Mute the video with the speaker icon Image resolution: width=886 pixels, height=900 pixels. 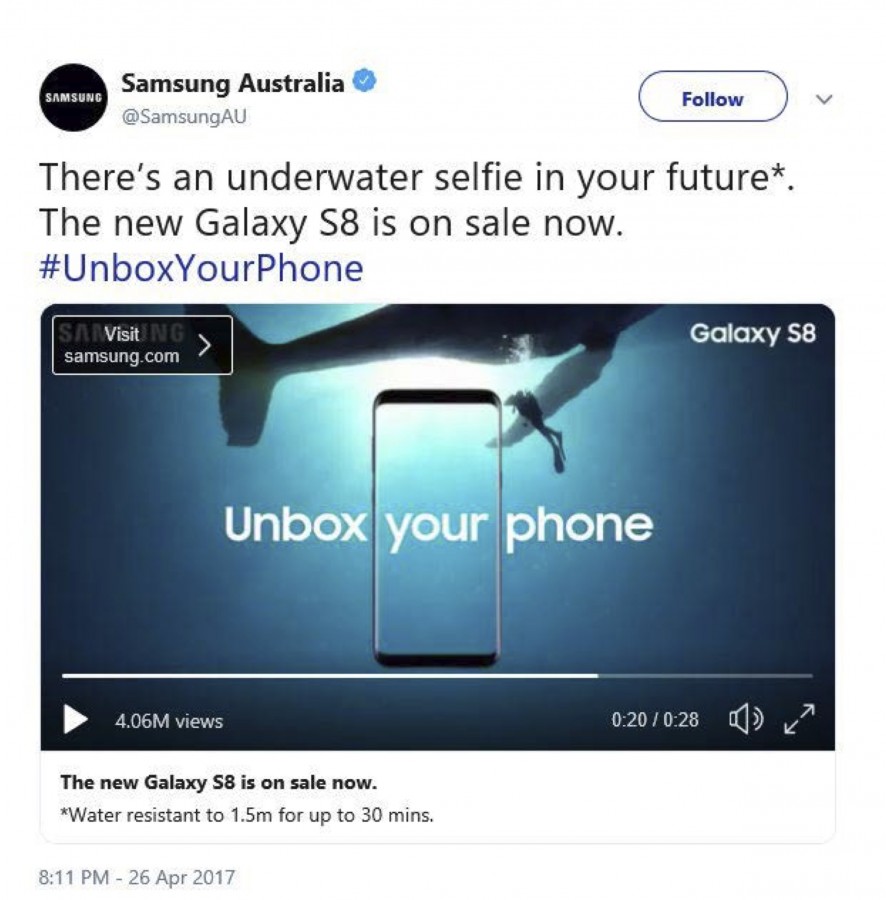746,719
